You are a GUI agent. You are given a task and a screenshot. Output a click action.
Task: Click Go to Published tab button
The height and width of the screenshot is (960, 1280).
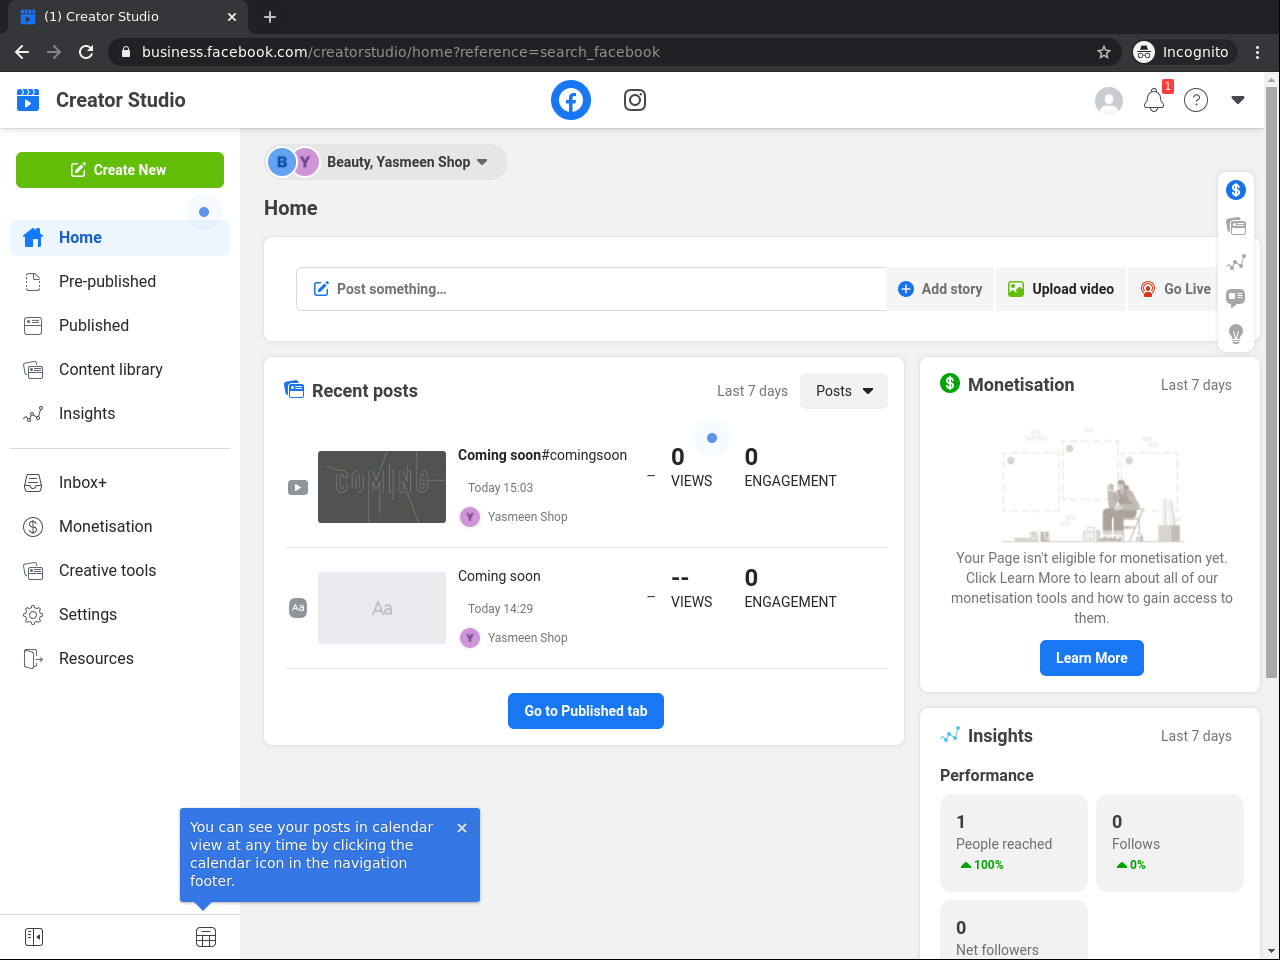click(x=586, y=711)
